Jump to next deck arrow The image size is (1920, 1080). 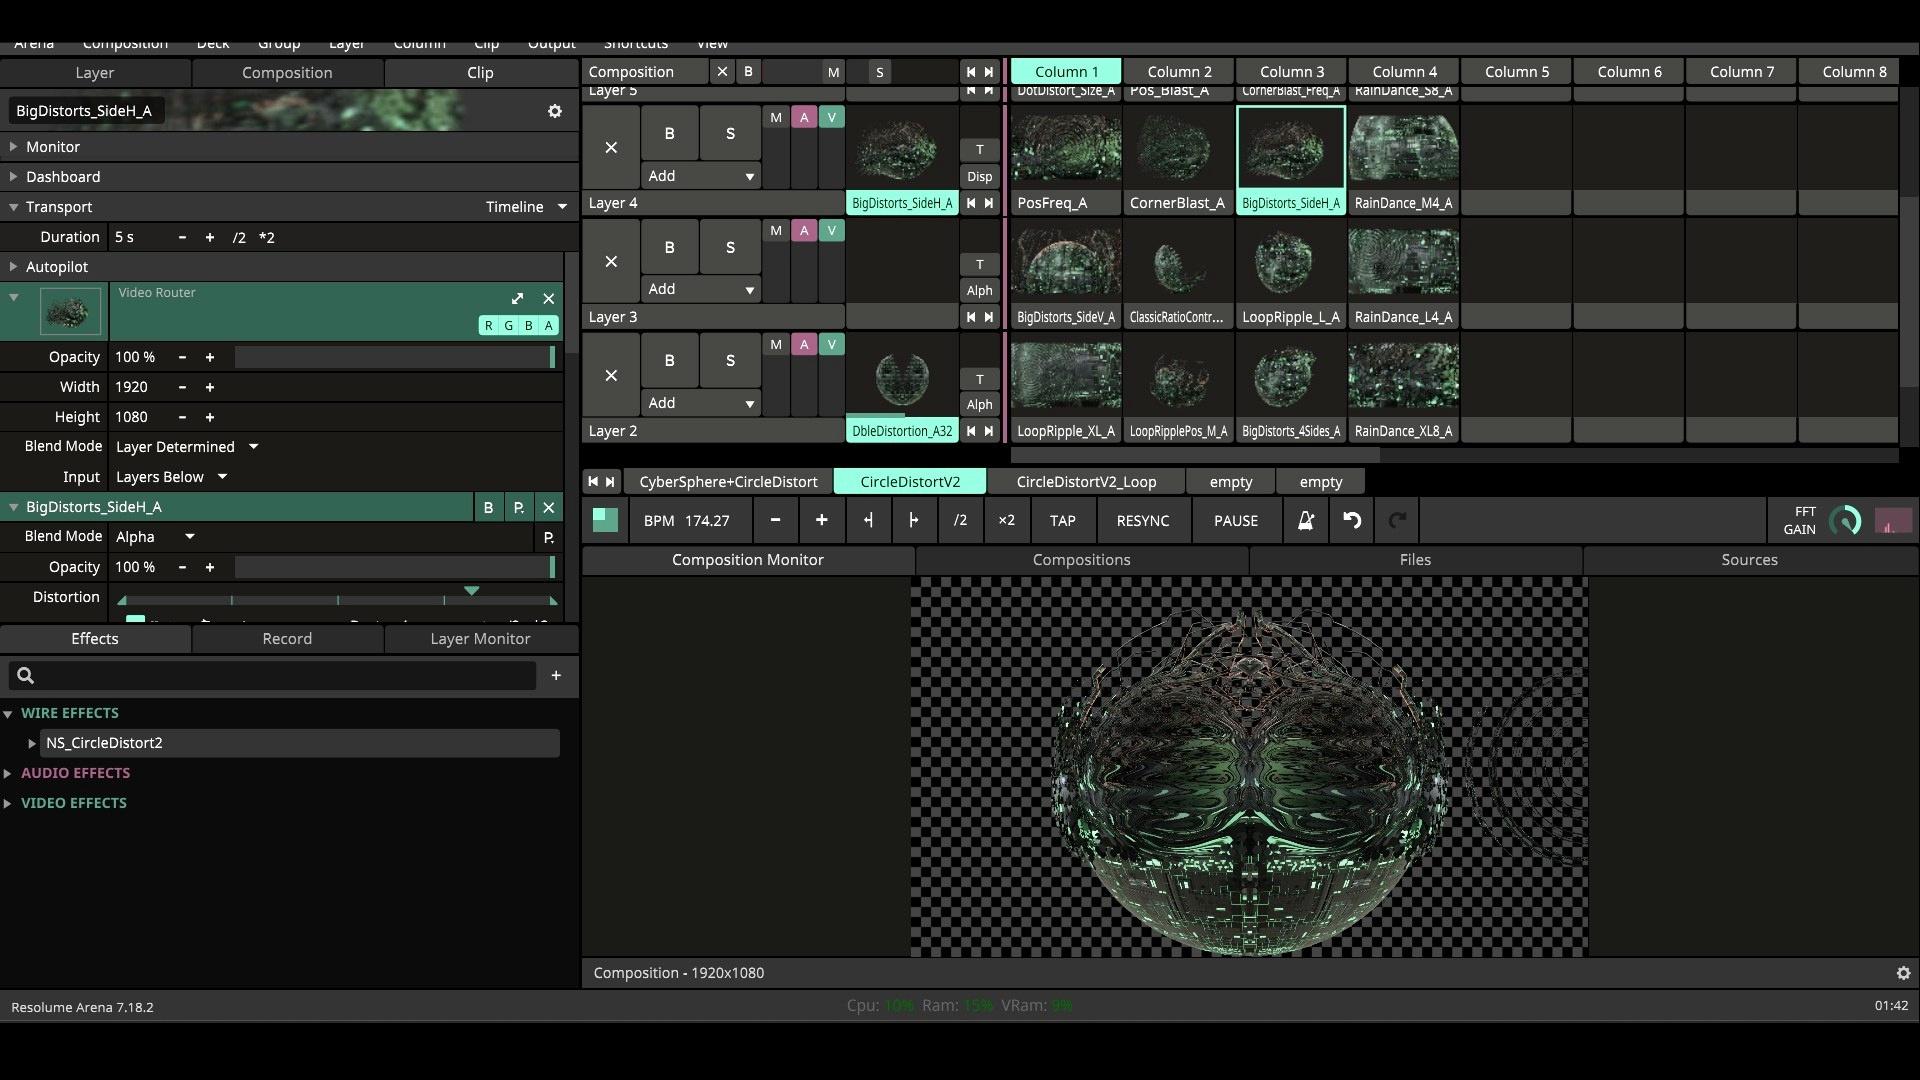[610, 482]
